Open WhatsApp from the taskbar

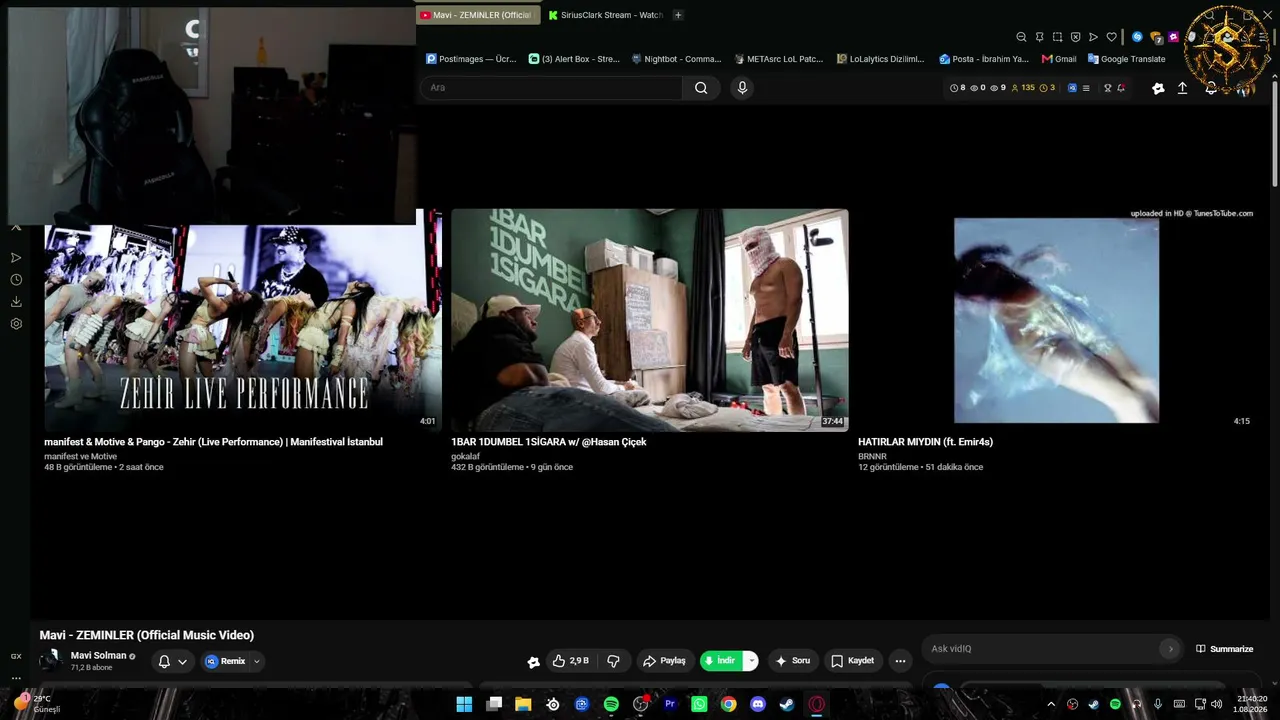[699, 704]
